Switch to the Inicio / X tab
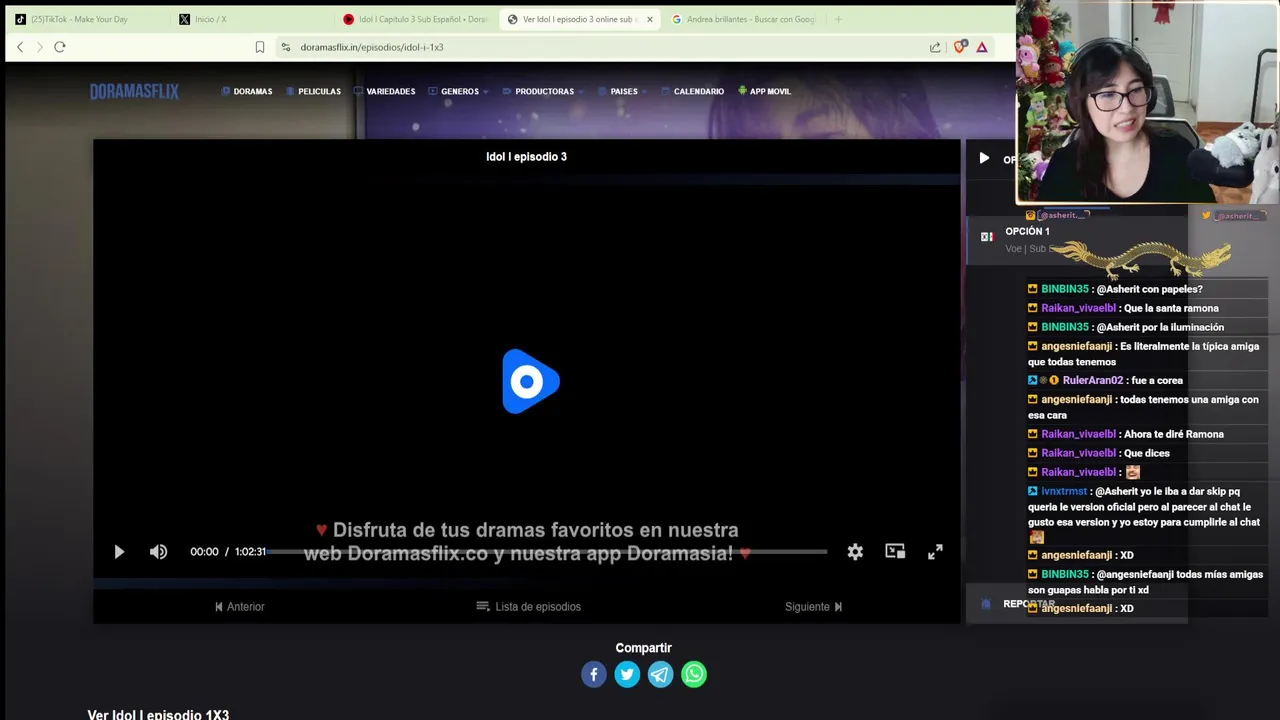Image resolution: width=1280 pixels, height=720 pixels. click(x=250, y=19)
